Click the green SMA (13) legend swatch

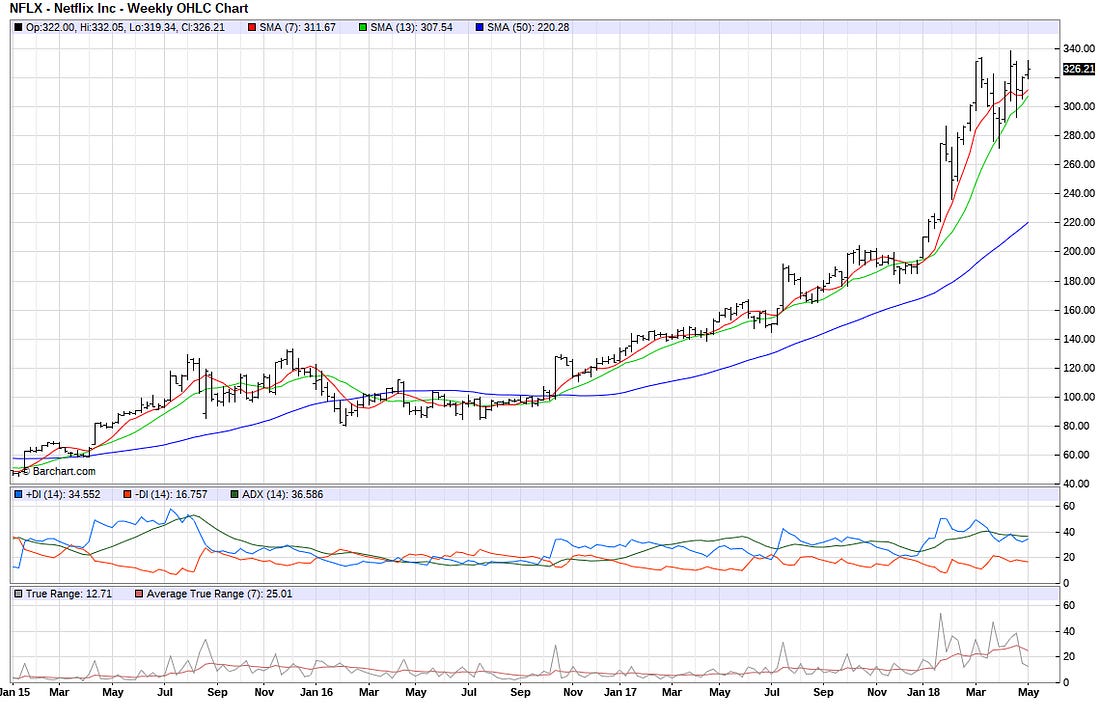363,27
